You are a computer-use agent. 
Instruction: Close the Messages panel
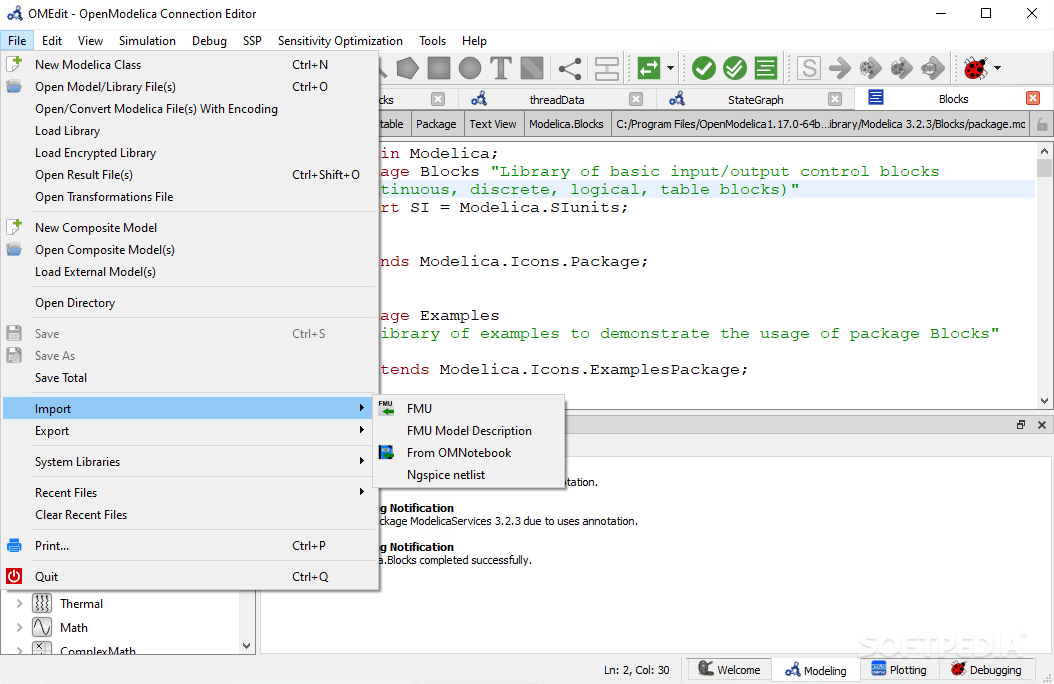pos(1042,425)
